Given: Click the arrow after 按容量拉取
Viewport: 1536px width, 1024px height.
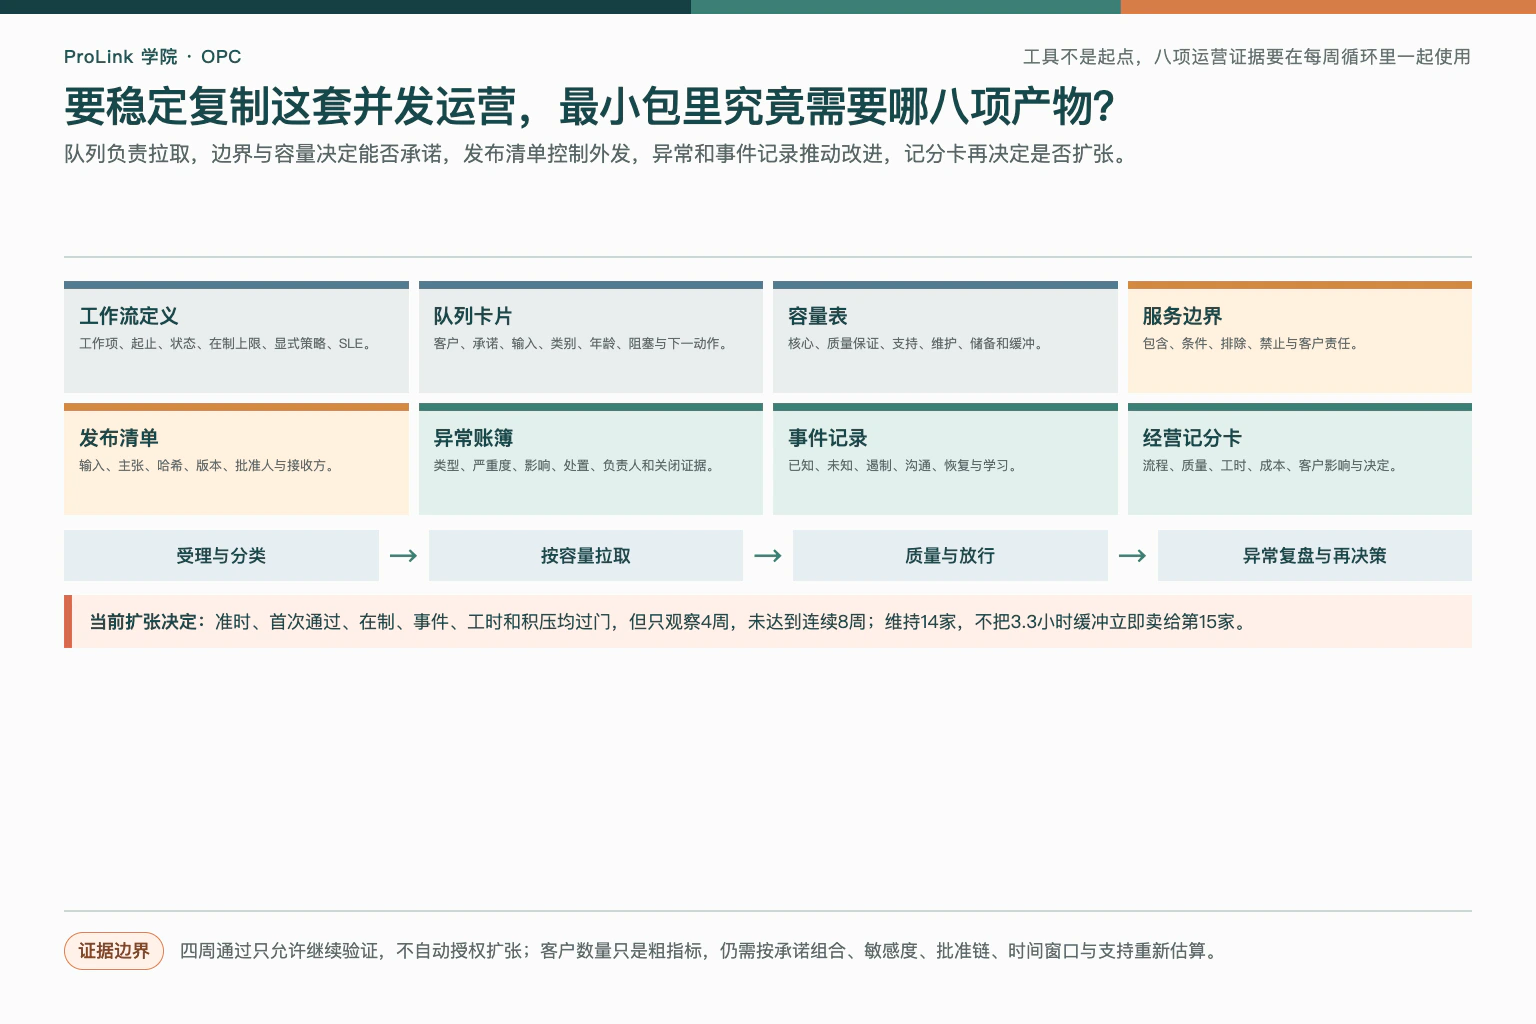Looking at the screenshot, I should pyautogui.click(x=768, y=556).
